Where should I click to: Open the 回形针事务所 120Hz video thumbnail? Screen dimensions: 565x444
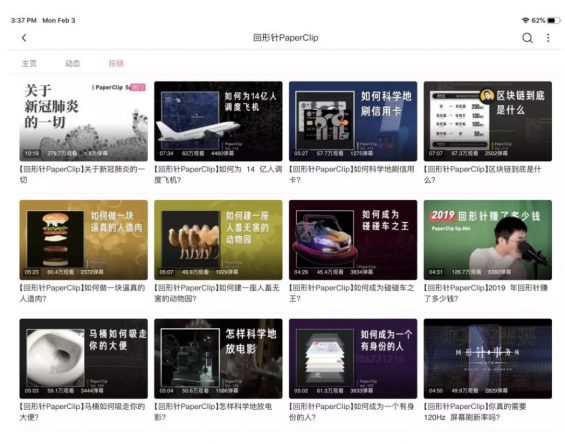(488, 359)
